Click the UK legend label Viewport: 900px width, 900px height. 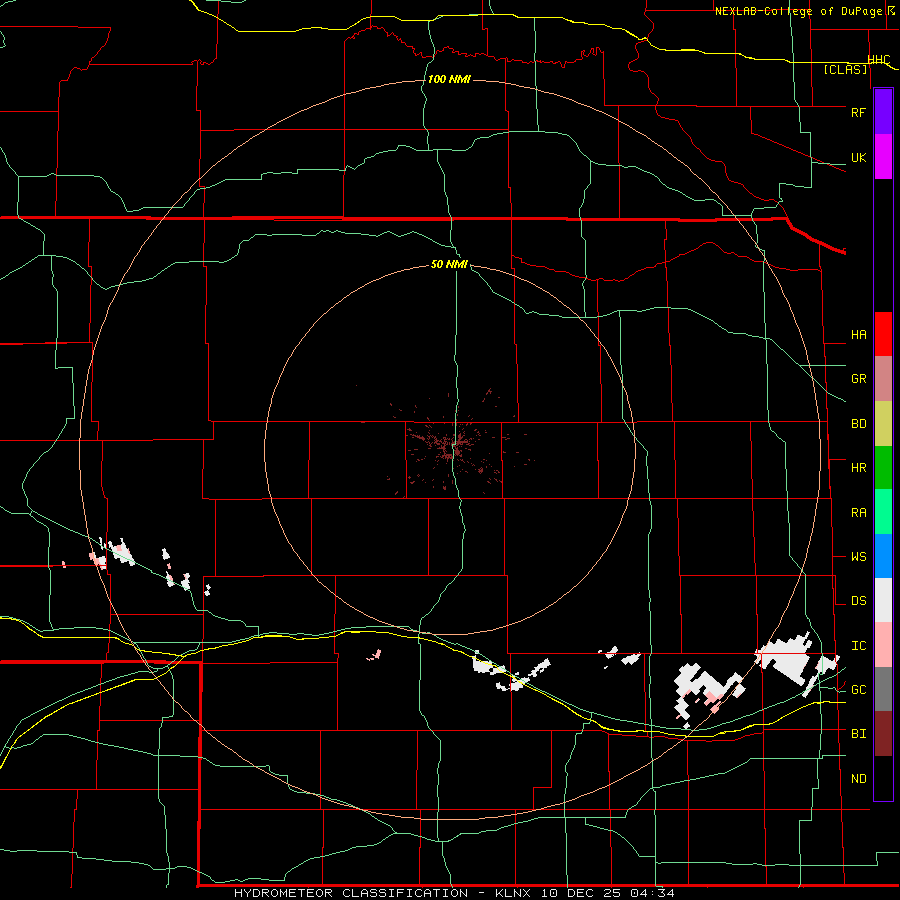(858, 157)
